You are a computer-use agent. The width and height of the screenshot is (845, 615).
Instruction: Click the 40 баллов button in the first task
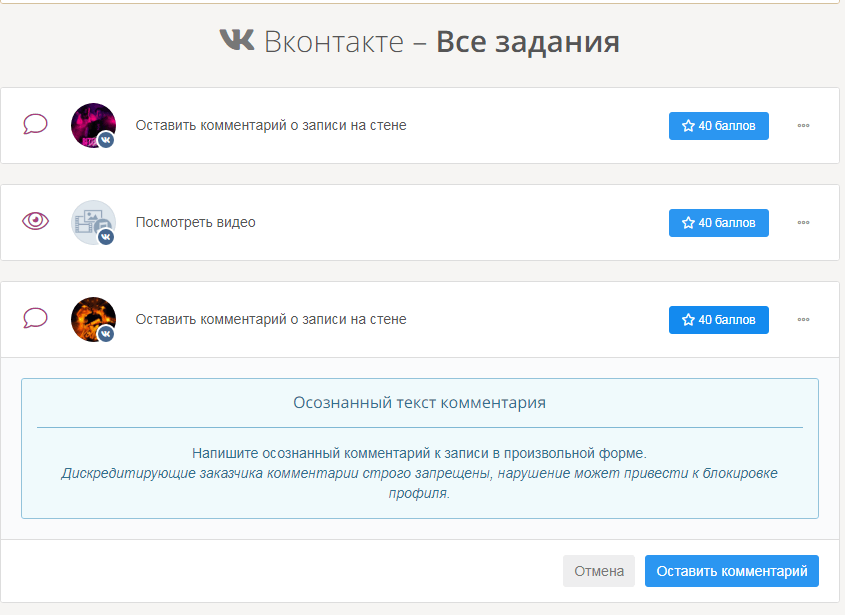[x=718, y=126]
